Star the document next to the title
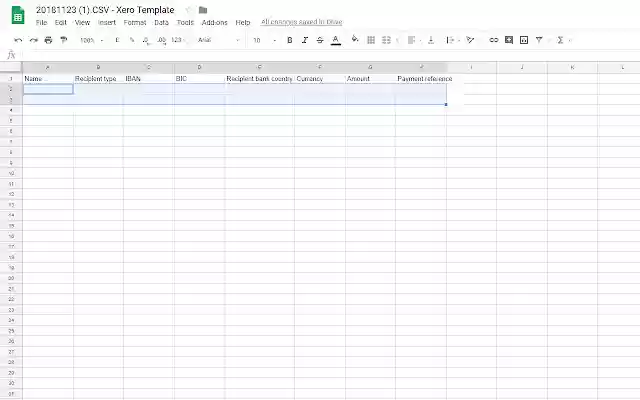The width and height of the screenshot is (640, 400). [188, 10]
